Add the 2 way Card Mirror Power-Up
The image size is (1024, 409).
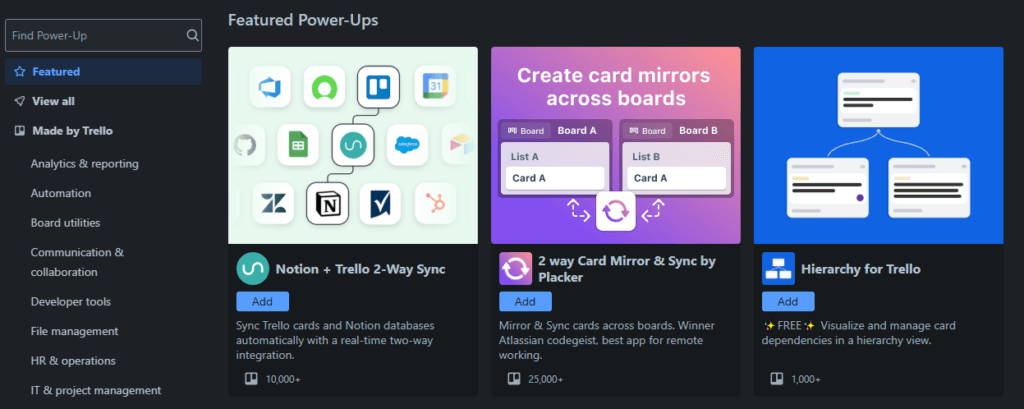526,301
